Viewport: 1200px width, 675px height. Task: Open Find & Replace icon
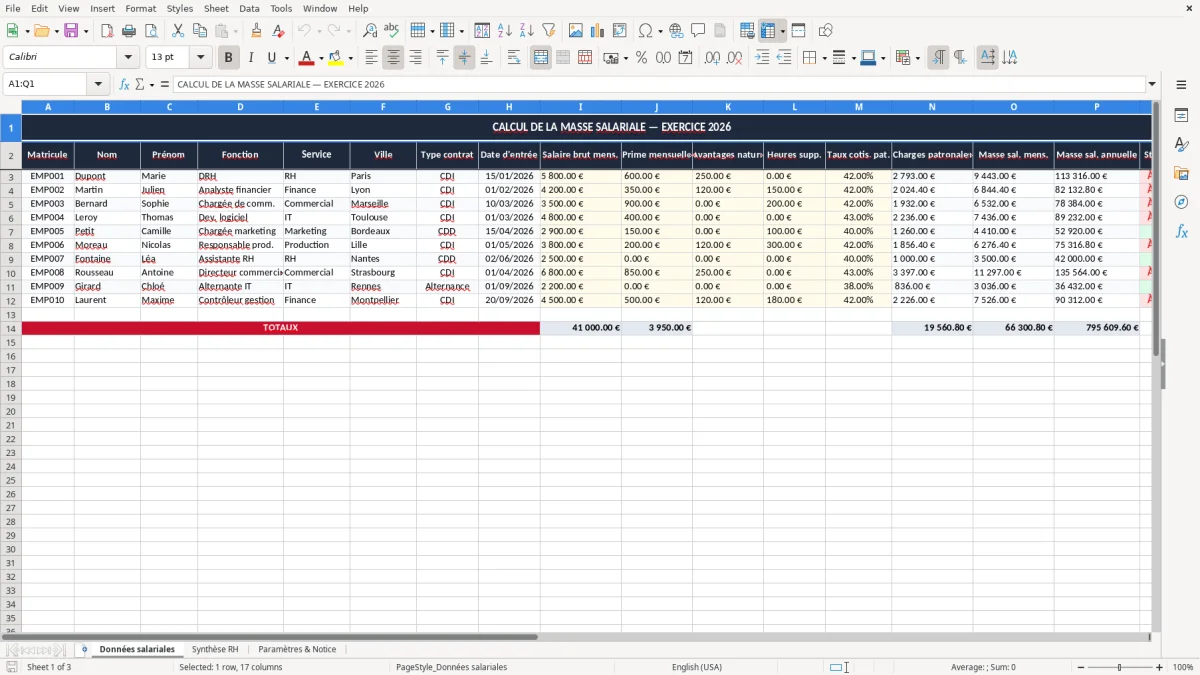point(370,31)
